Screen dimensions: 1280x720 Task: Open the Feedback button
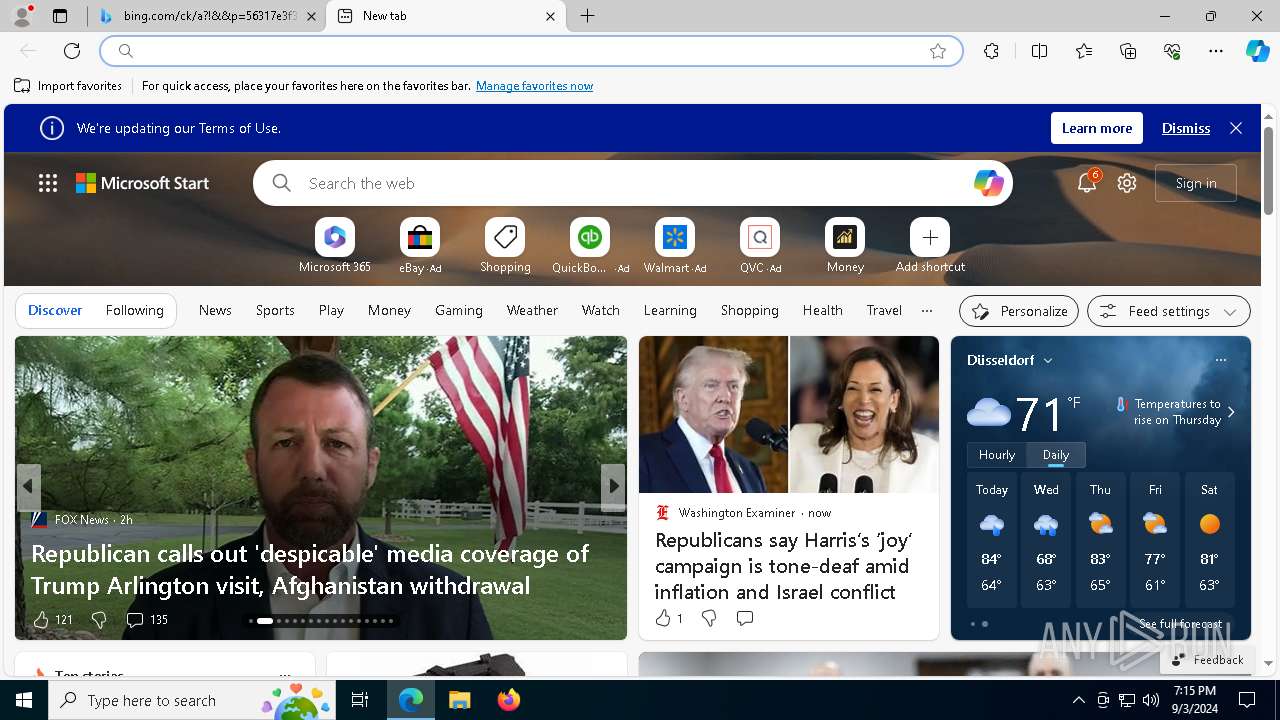pyautogui.click(x=1207, y=660)
